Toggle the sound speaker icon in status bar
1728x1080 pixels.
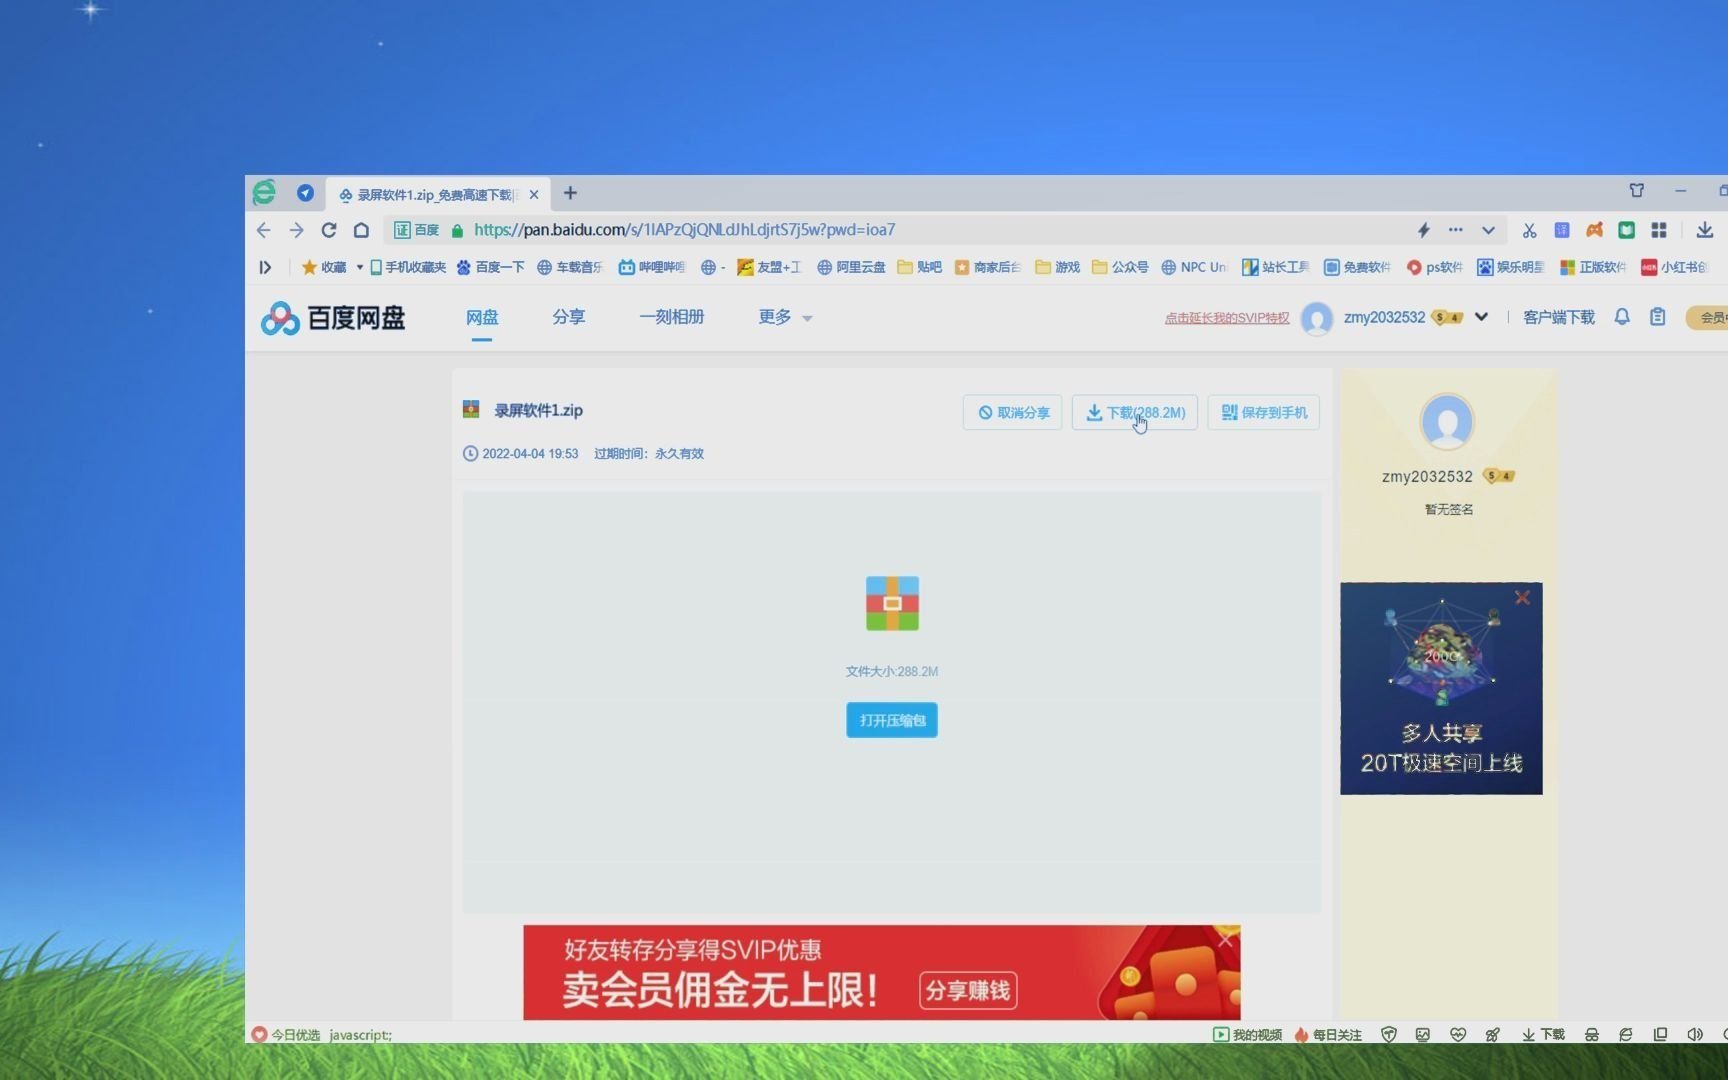(x=1695, y=1035)
